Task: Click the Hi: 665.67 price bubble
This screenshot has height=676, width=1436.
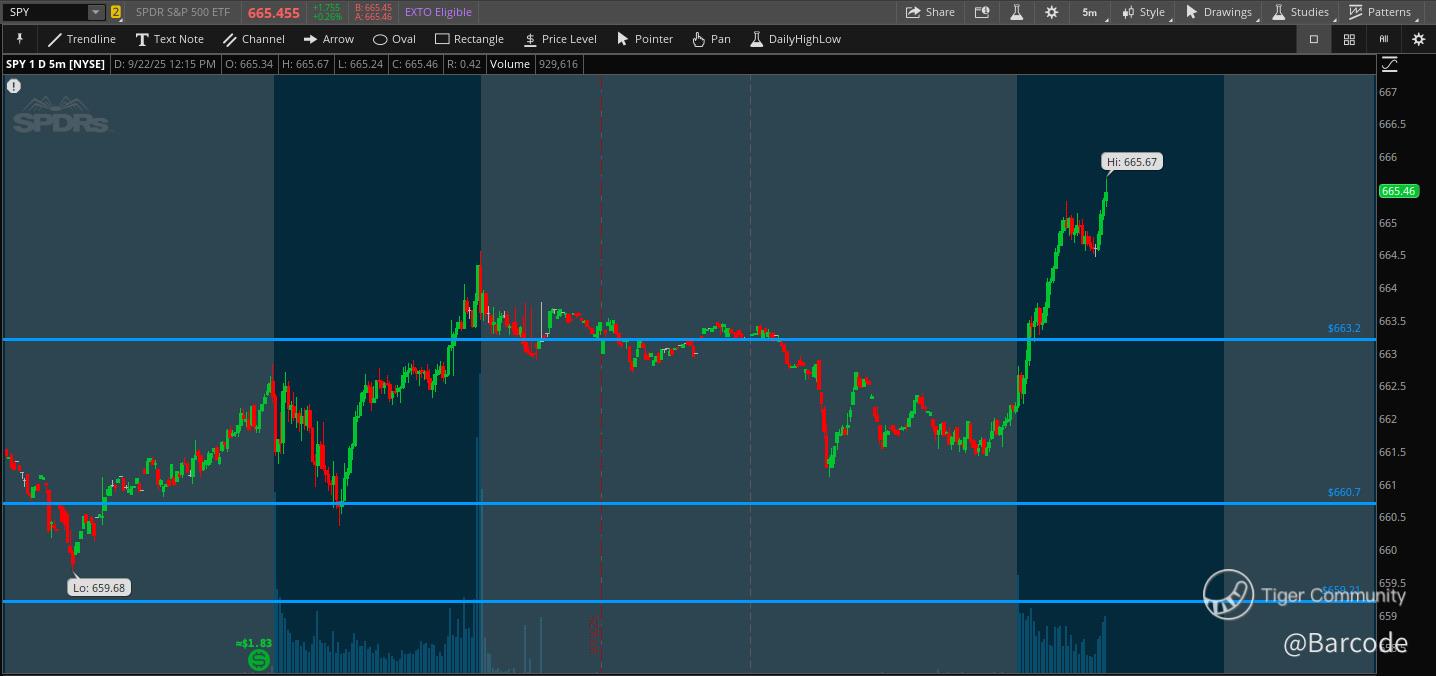Action: [1132, 161]
